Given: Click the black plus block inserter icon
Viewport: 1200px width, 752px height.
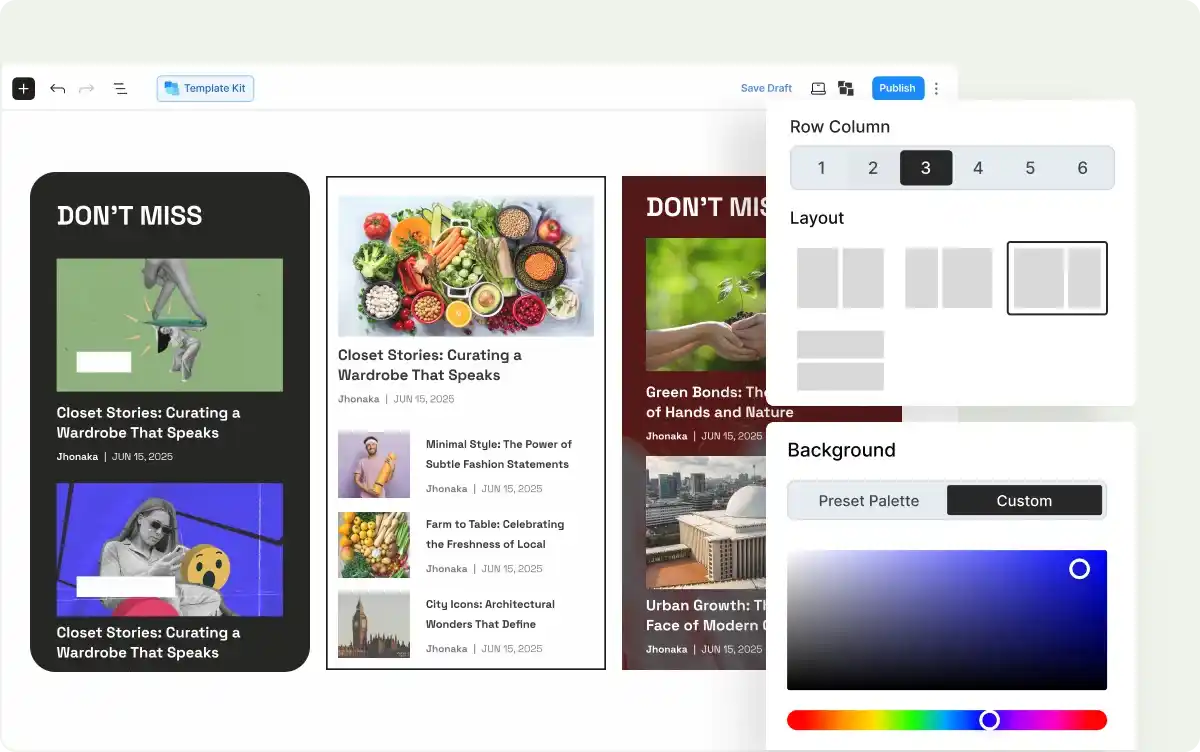Looking at the screenshot, I should click(23, 89).
